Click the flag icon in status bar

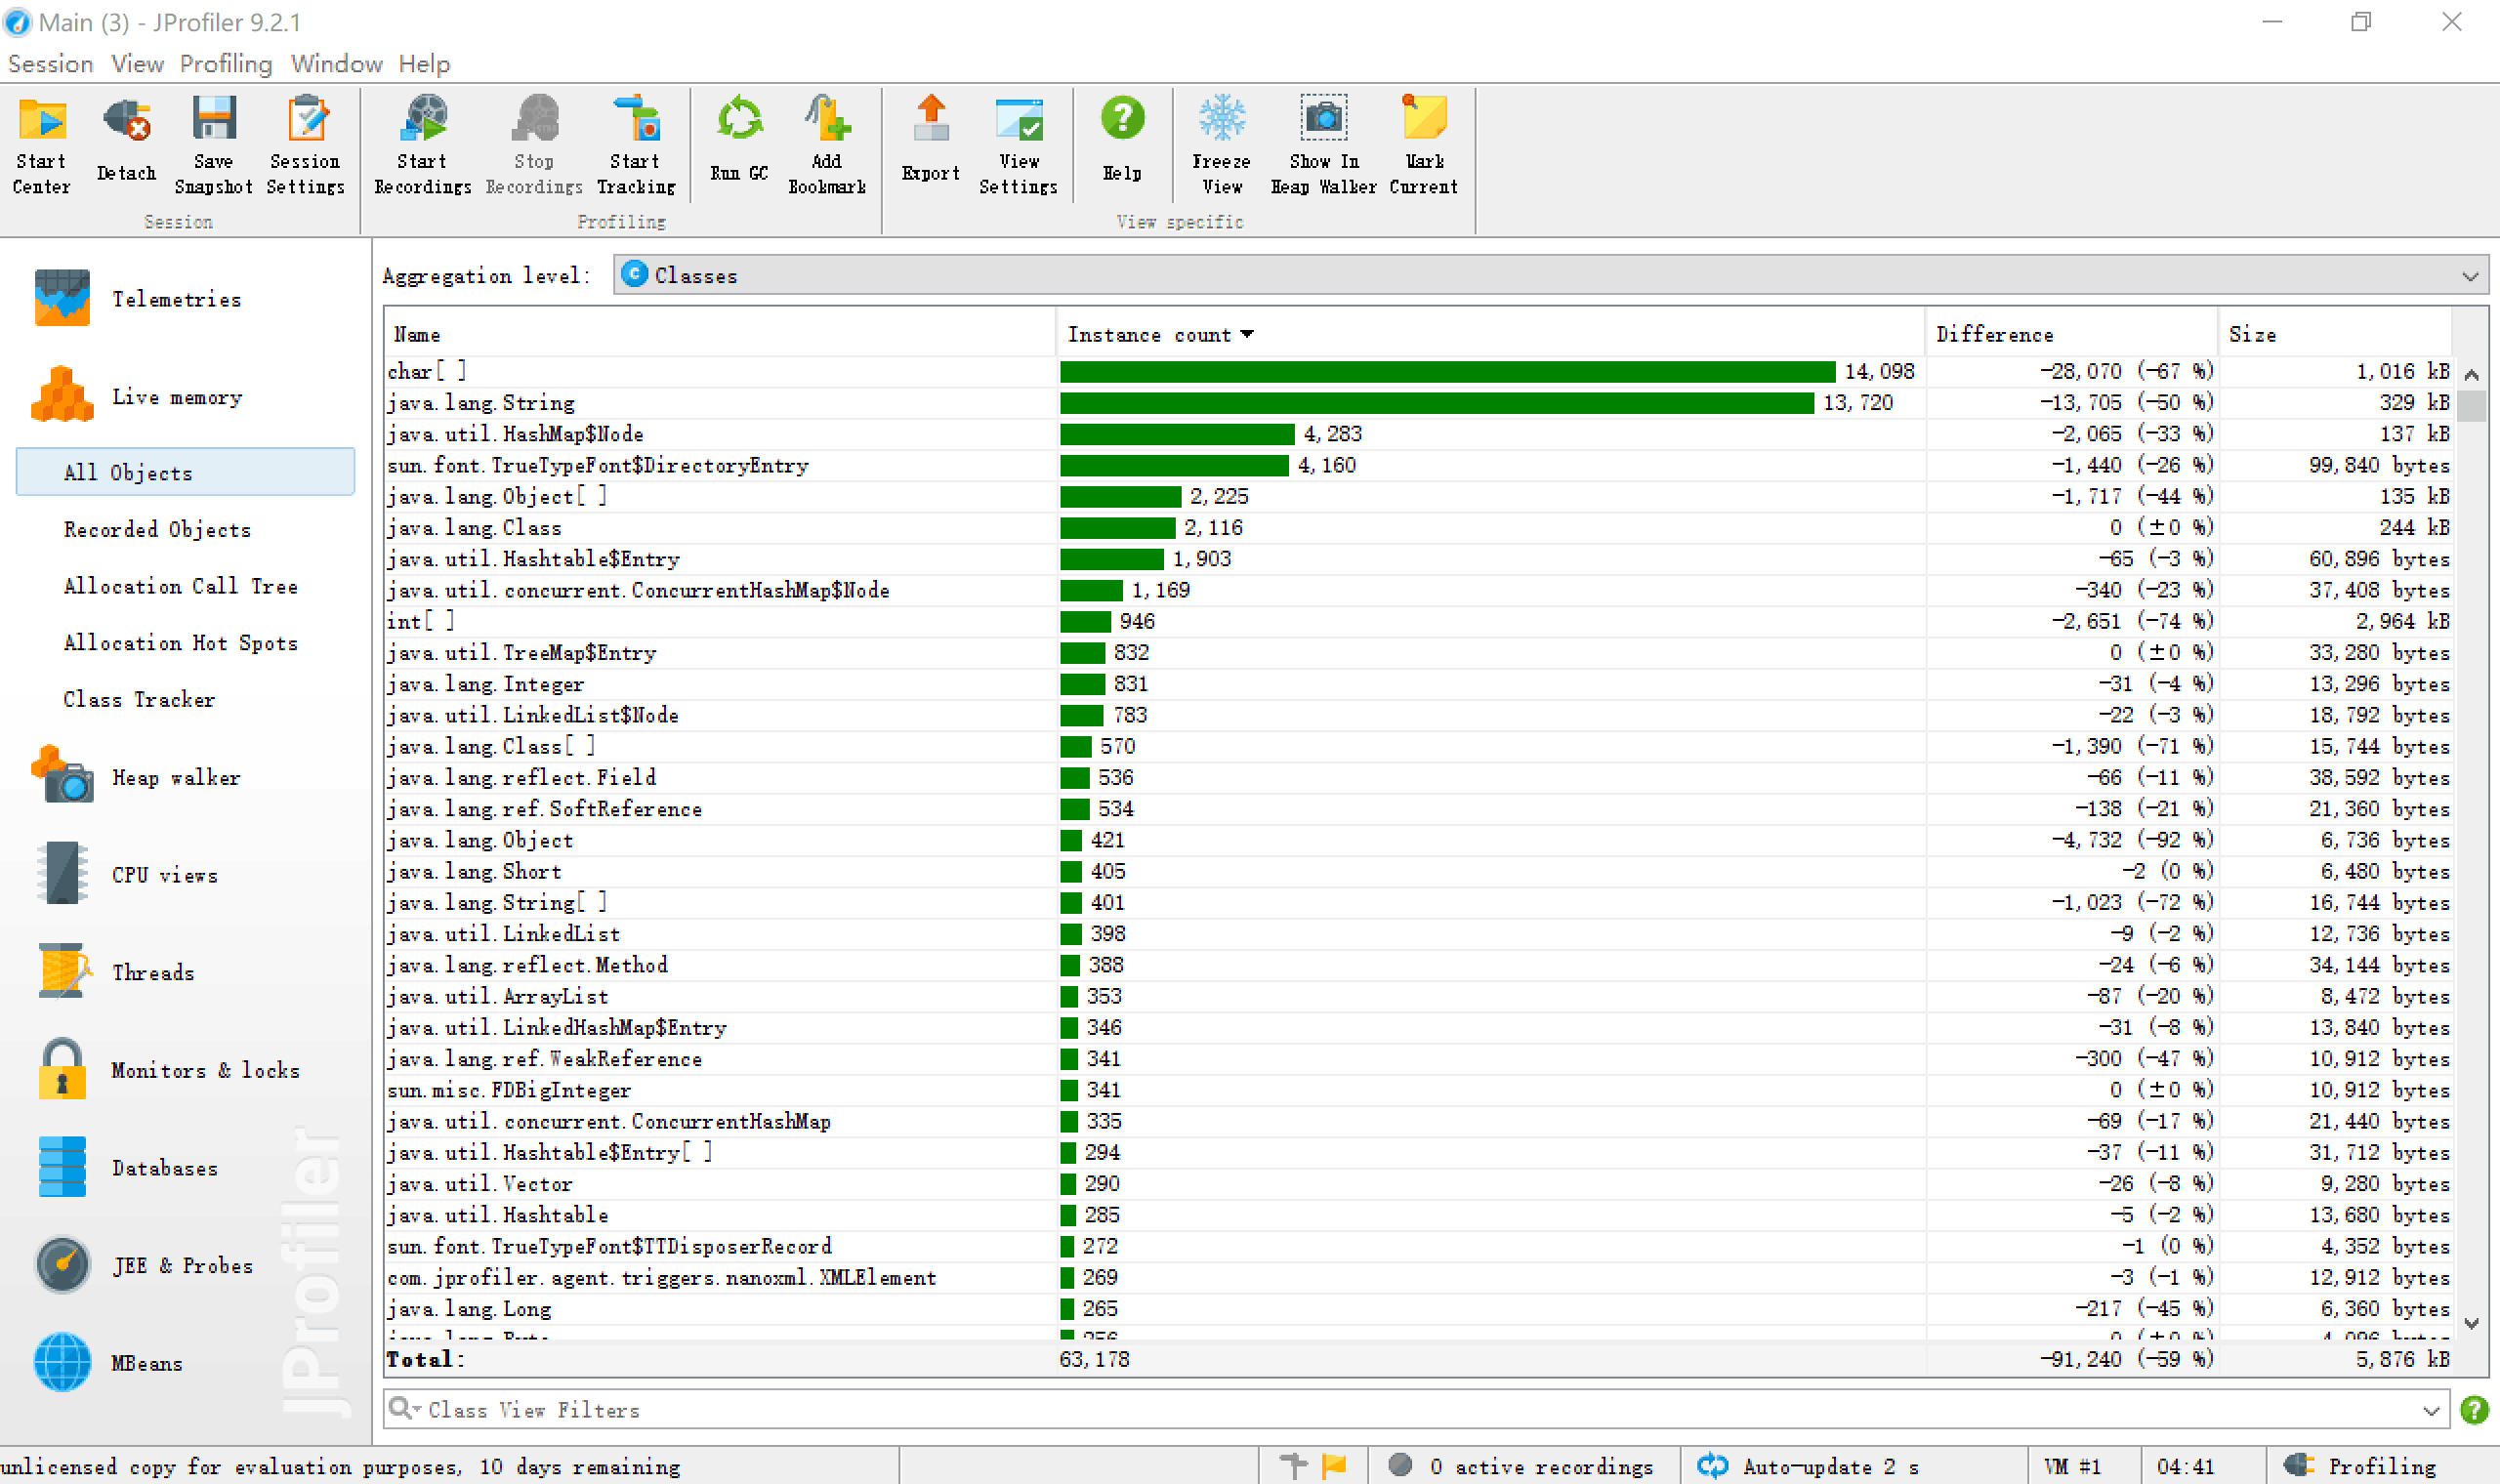click(x=1334, y=1466)
